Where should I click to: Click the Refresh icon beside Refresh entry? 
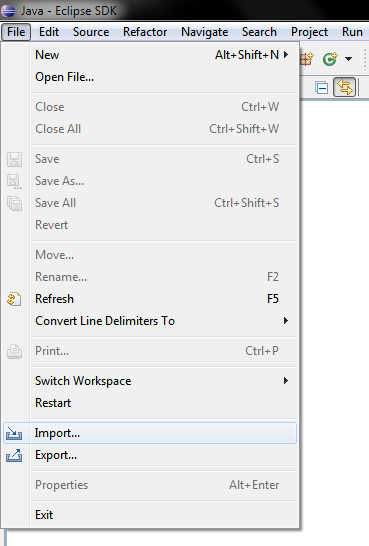pyautogui.click(x=14, y=299)
